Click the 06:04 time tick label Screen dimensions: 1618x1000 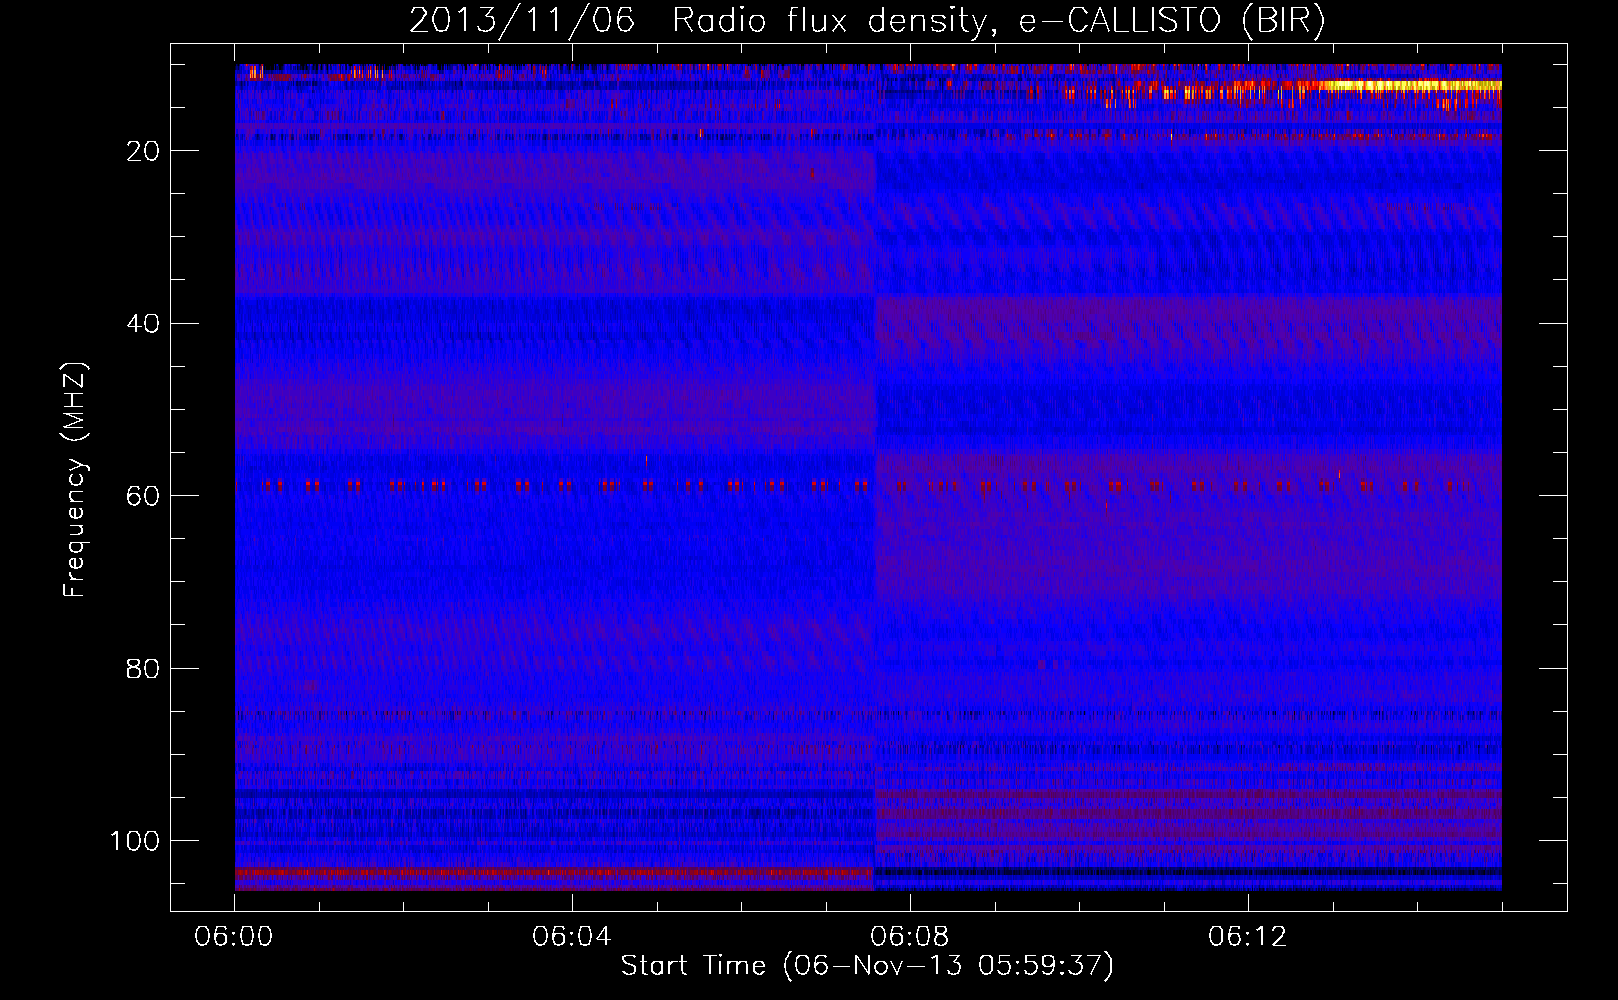coord(572,937)
